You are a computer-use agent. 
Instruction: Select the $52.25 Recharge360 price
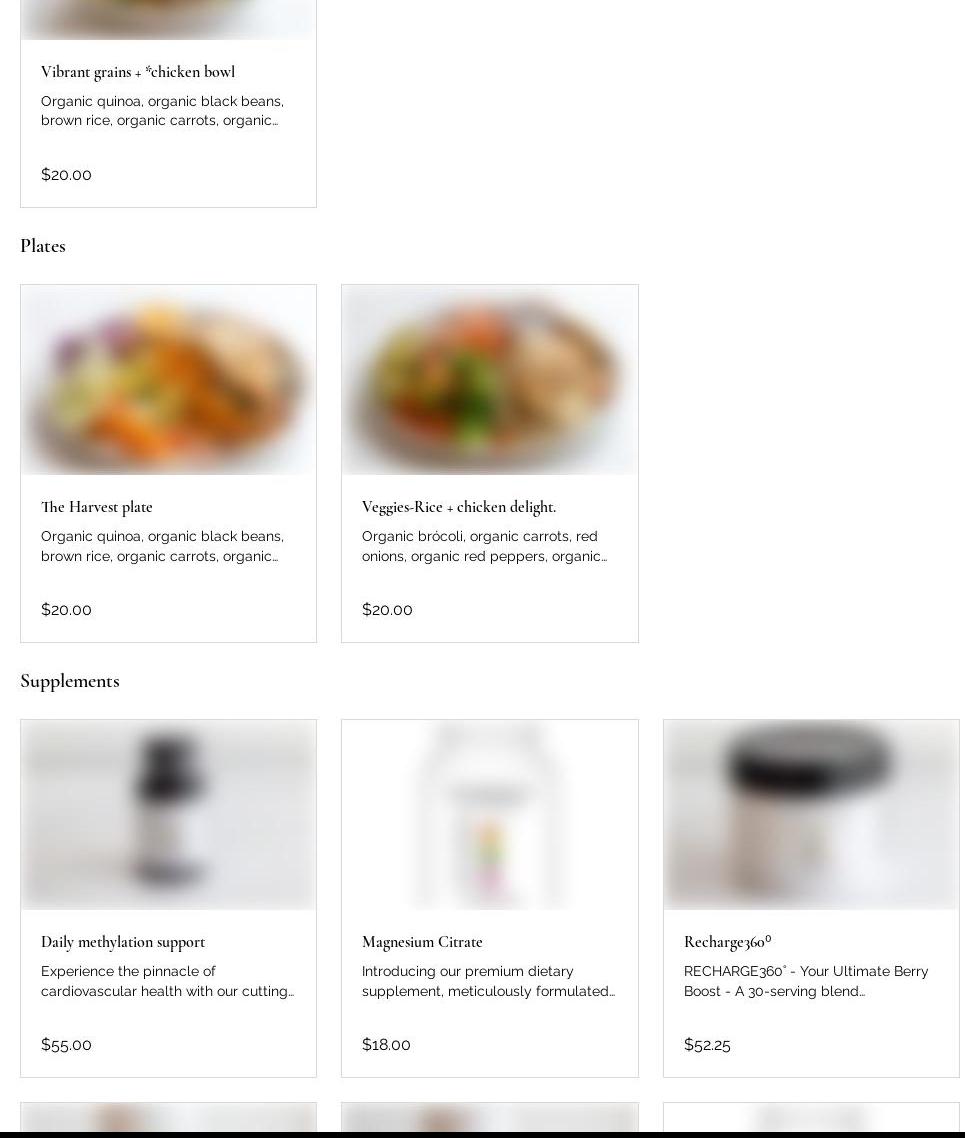click(707, 1044)
